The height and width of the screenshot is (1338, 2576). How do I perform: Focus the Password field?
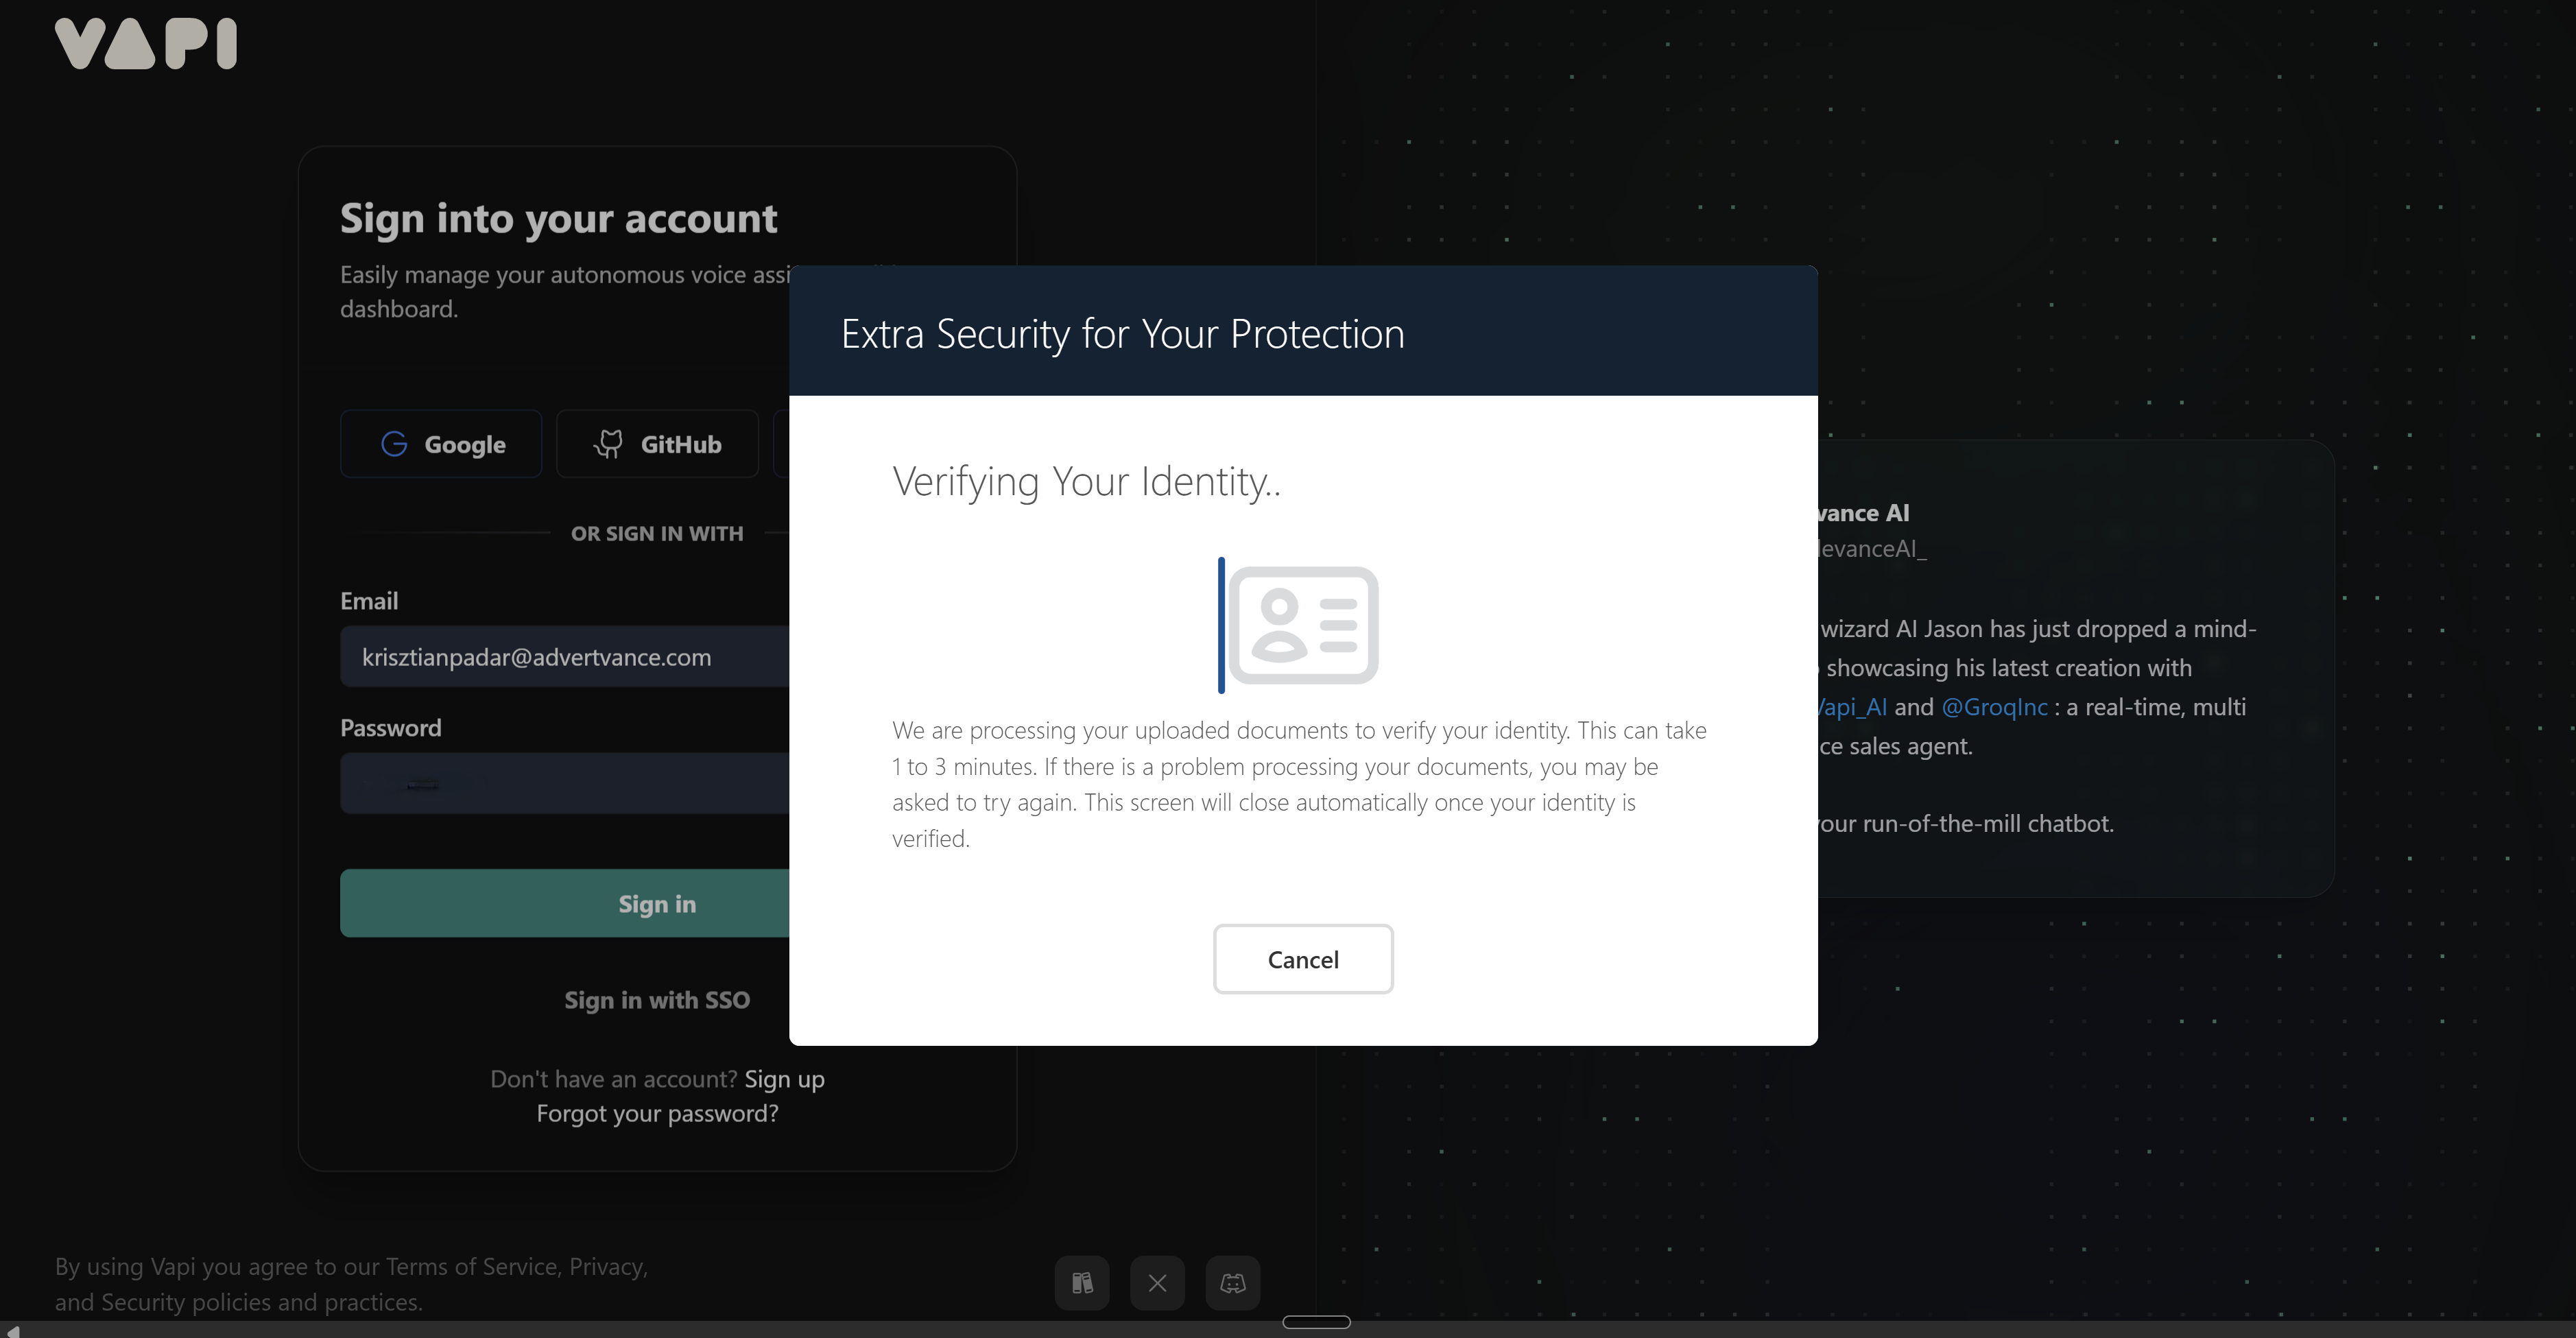pyautogui.click(x=564, y=784)
